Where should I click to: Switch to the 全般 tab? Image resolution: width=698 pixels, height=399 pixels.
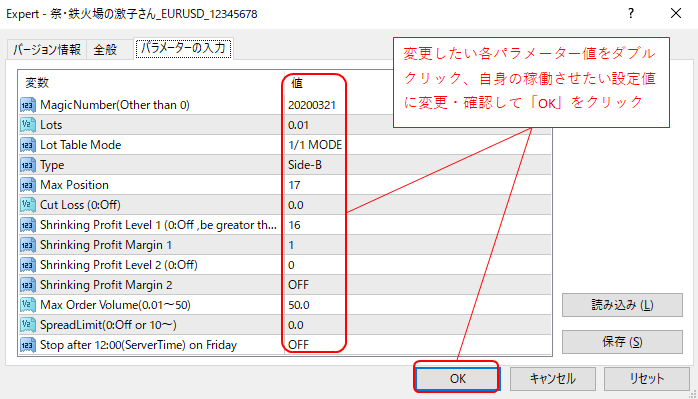pos(105,49)
